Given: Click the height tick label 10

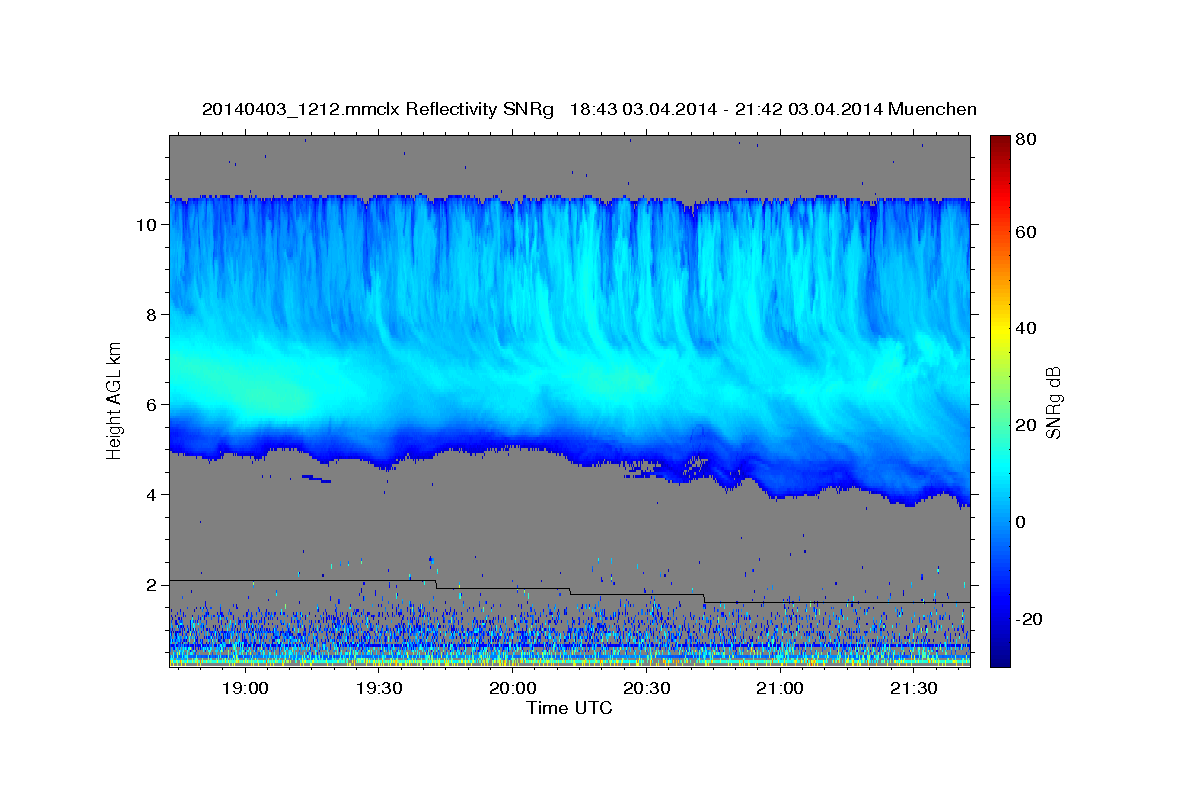Looking at the screenshot, I should [146, 225].
